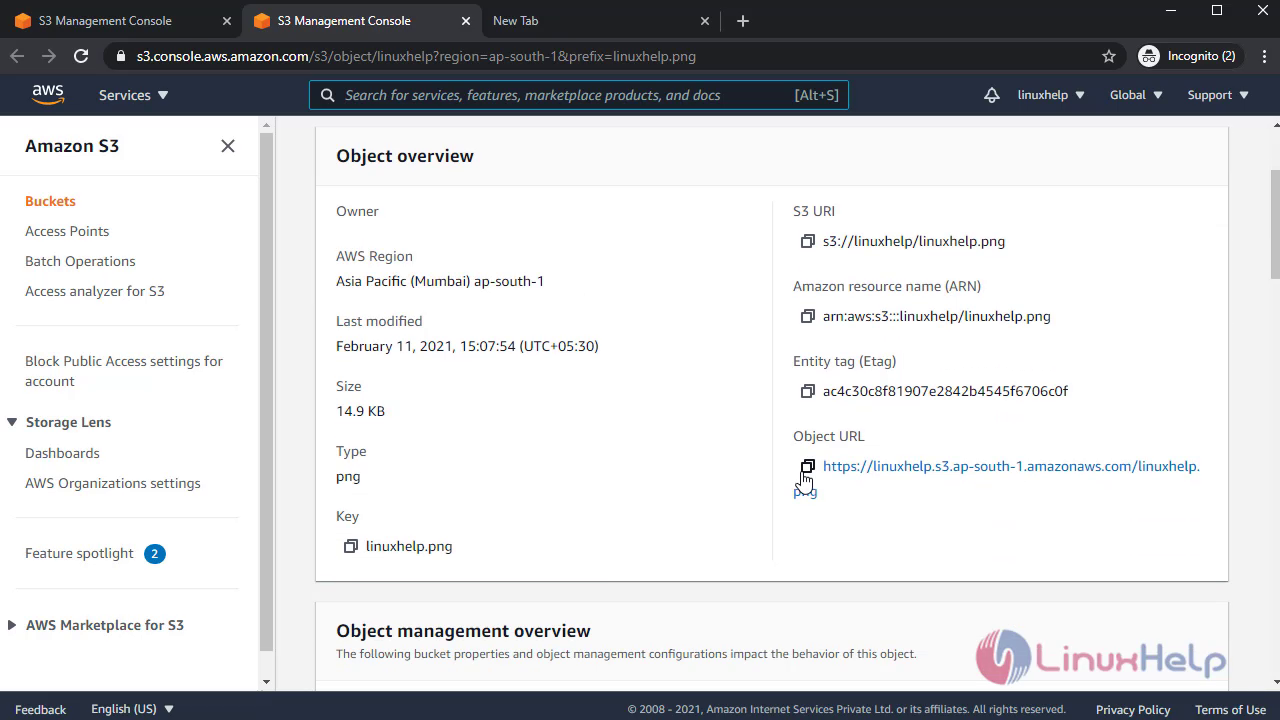Open Access analyzer for S3

(x=95, y=291)
